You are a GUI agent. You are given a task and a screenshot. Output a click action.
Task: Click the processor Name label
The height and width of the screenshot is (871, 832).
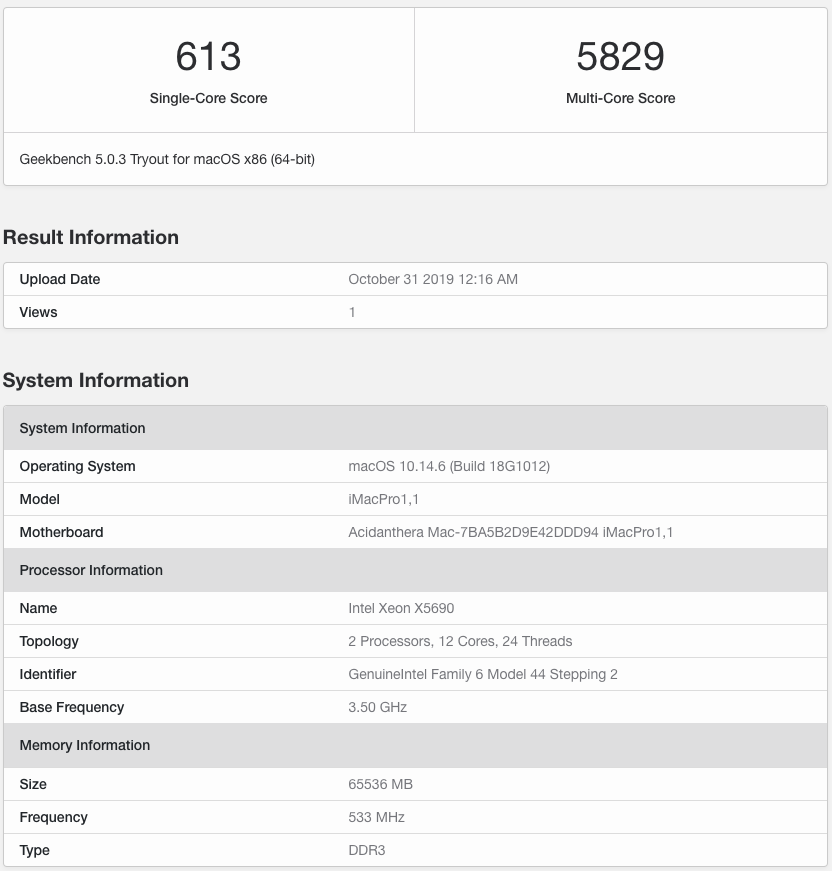[38, 608]
